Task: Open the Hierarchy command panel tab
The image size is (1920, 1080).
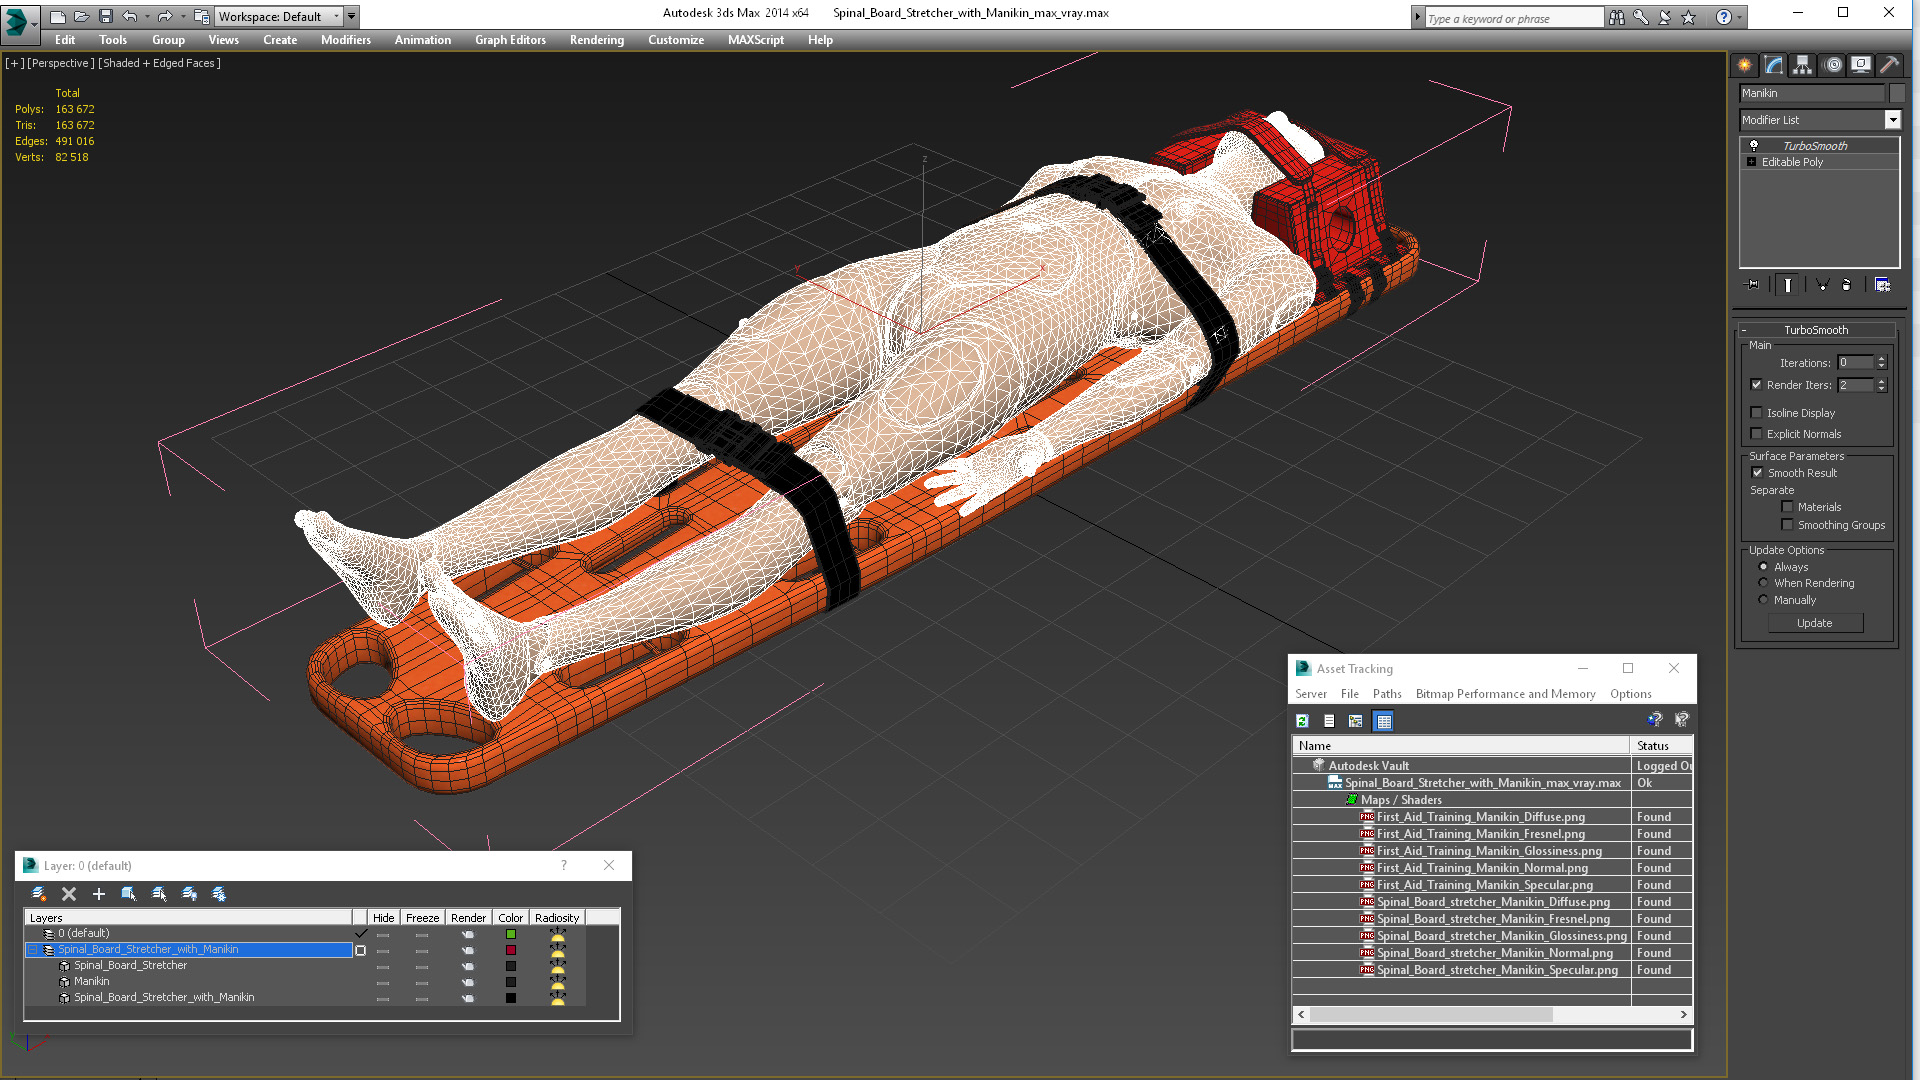Action: click(x=1802, y=65)
